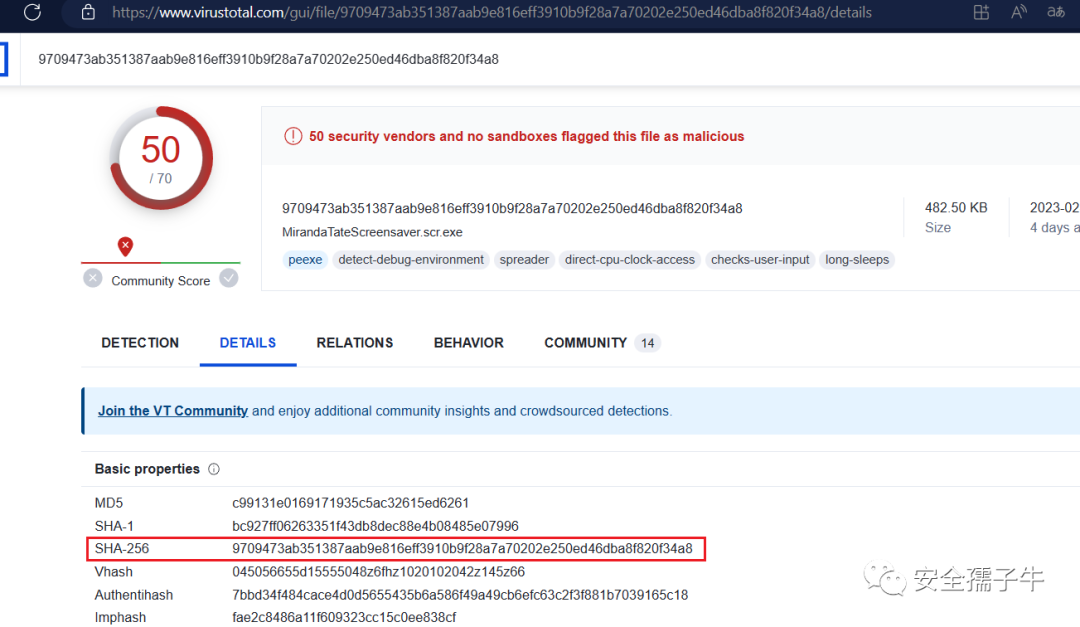Click the red Community Score pin marker
This screenshot has height=627, width=1080.
point(125,246)
